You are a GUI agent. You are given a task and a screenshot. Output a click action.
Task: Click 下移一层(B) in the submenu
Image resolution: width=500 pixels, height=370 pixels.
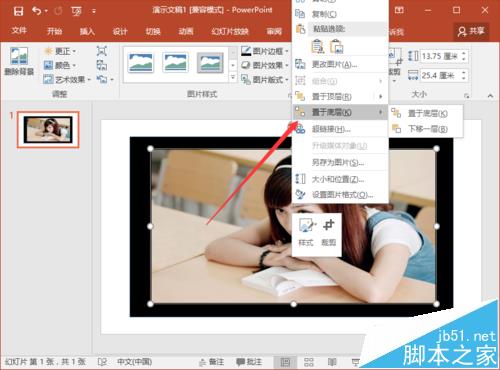point(426,129)
